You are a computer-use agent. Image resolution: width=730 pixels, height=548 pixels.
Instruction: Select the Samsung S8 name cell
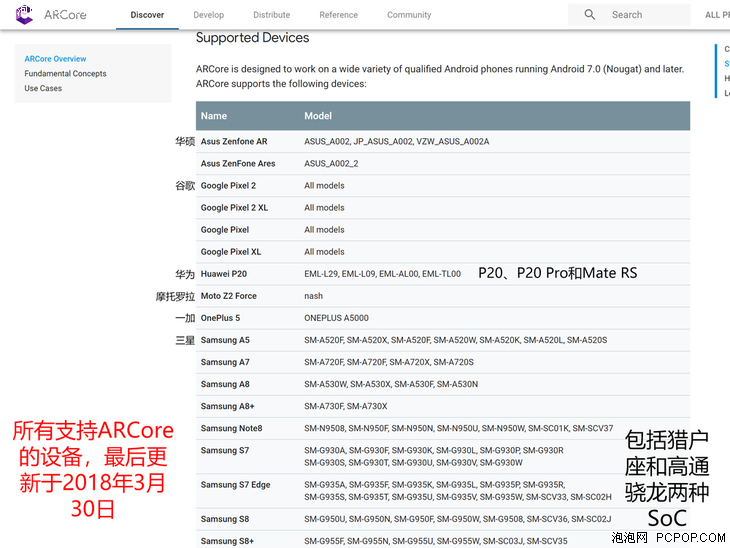click(x=224, y=519)
